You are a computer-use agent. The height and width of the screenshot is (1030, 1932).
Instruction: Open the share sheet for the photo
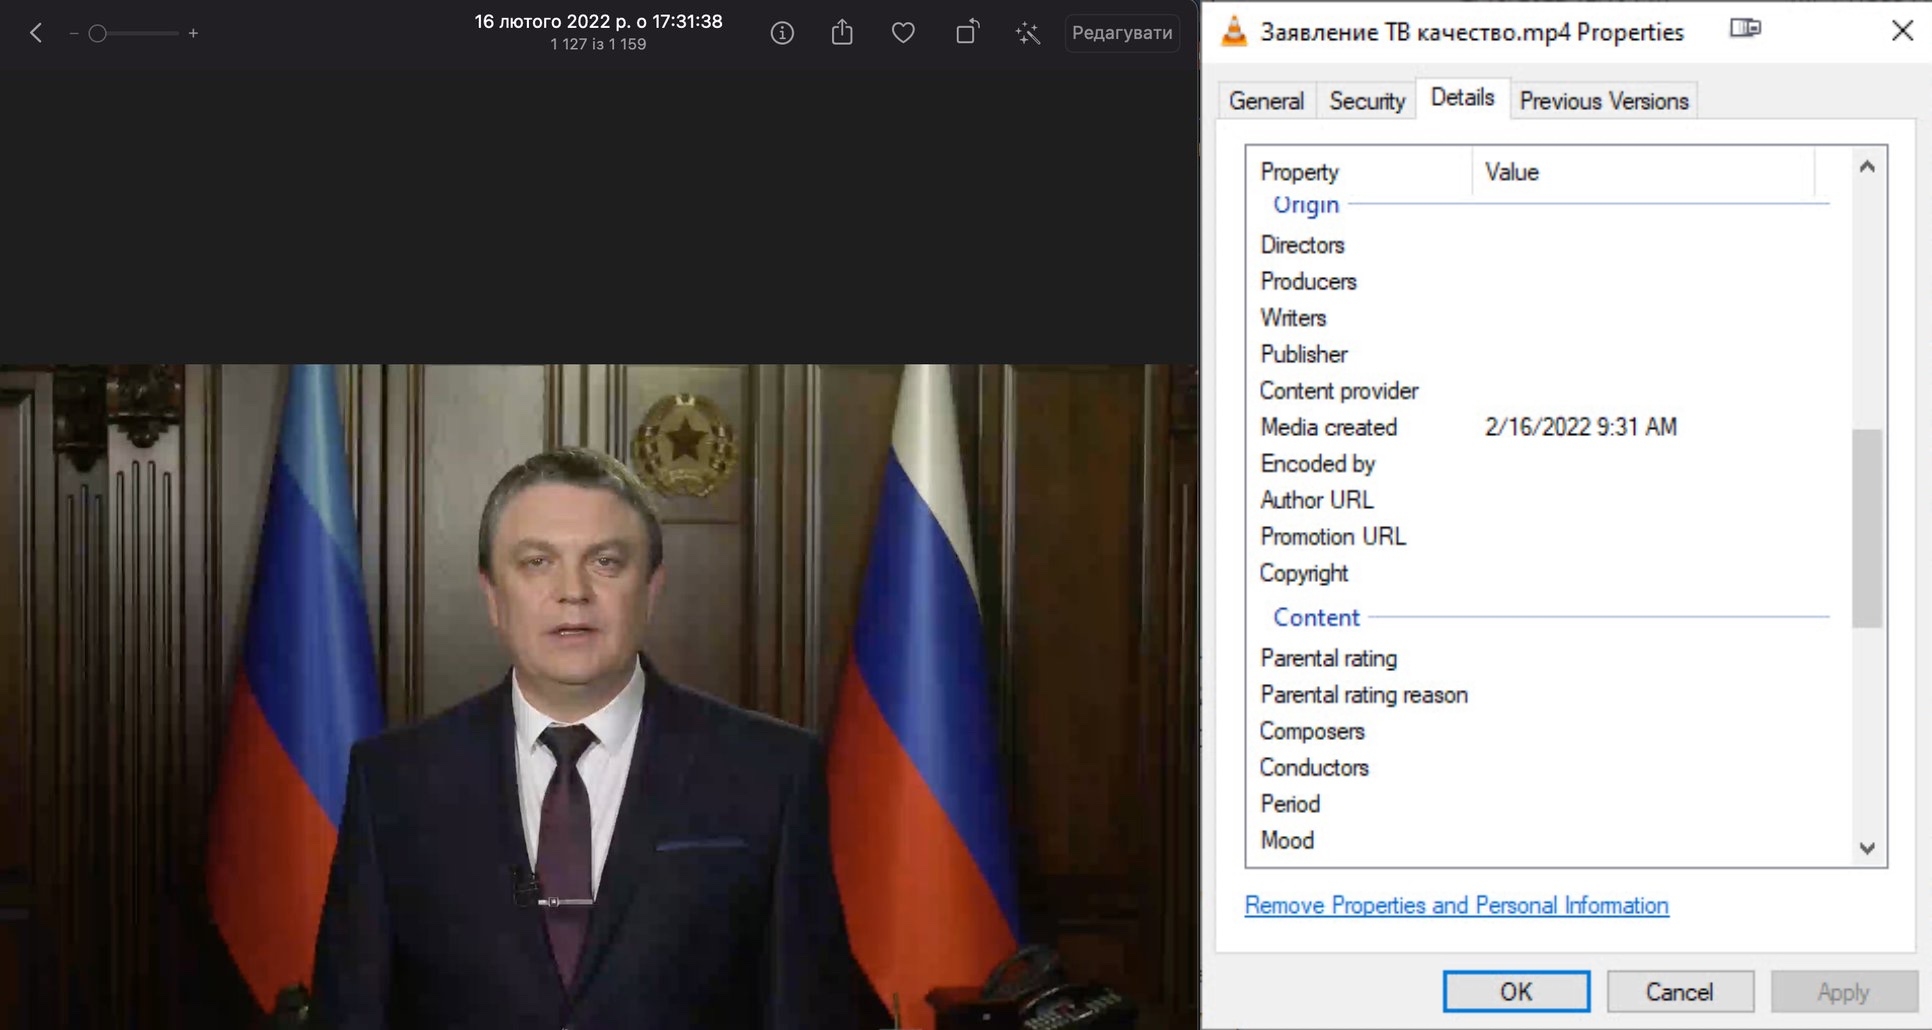(842, 33)
